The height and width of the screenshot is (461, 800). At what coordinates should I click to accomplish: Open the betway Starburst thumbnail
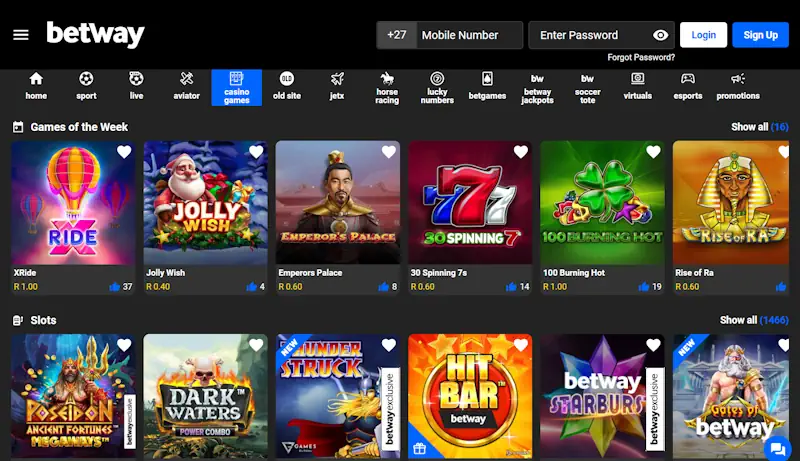(x=603, y=396)
